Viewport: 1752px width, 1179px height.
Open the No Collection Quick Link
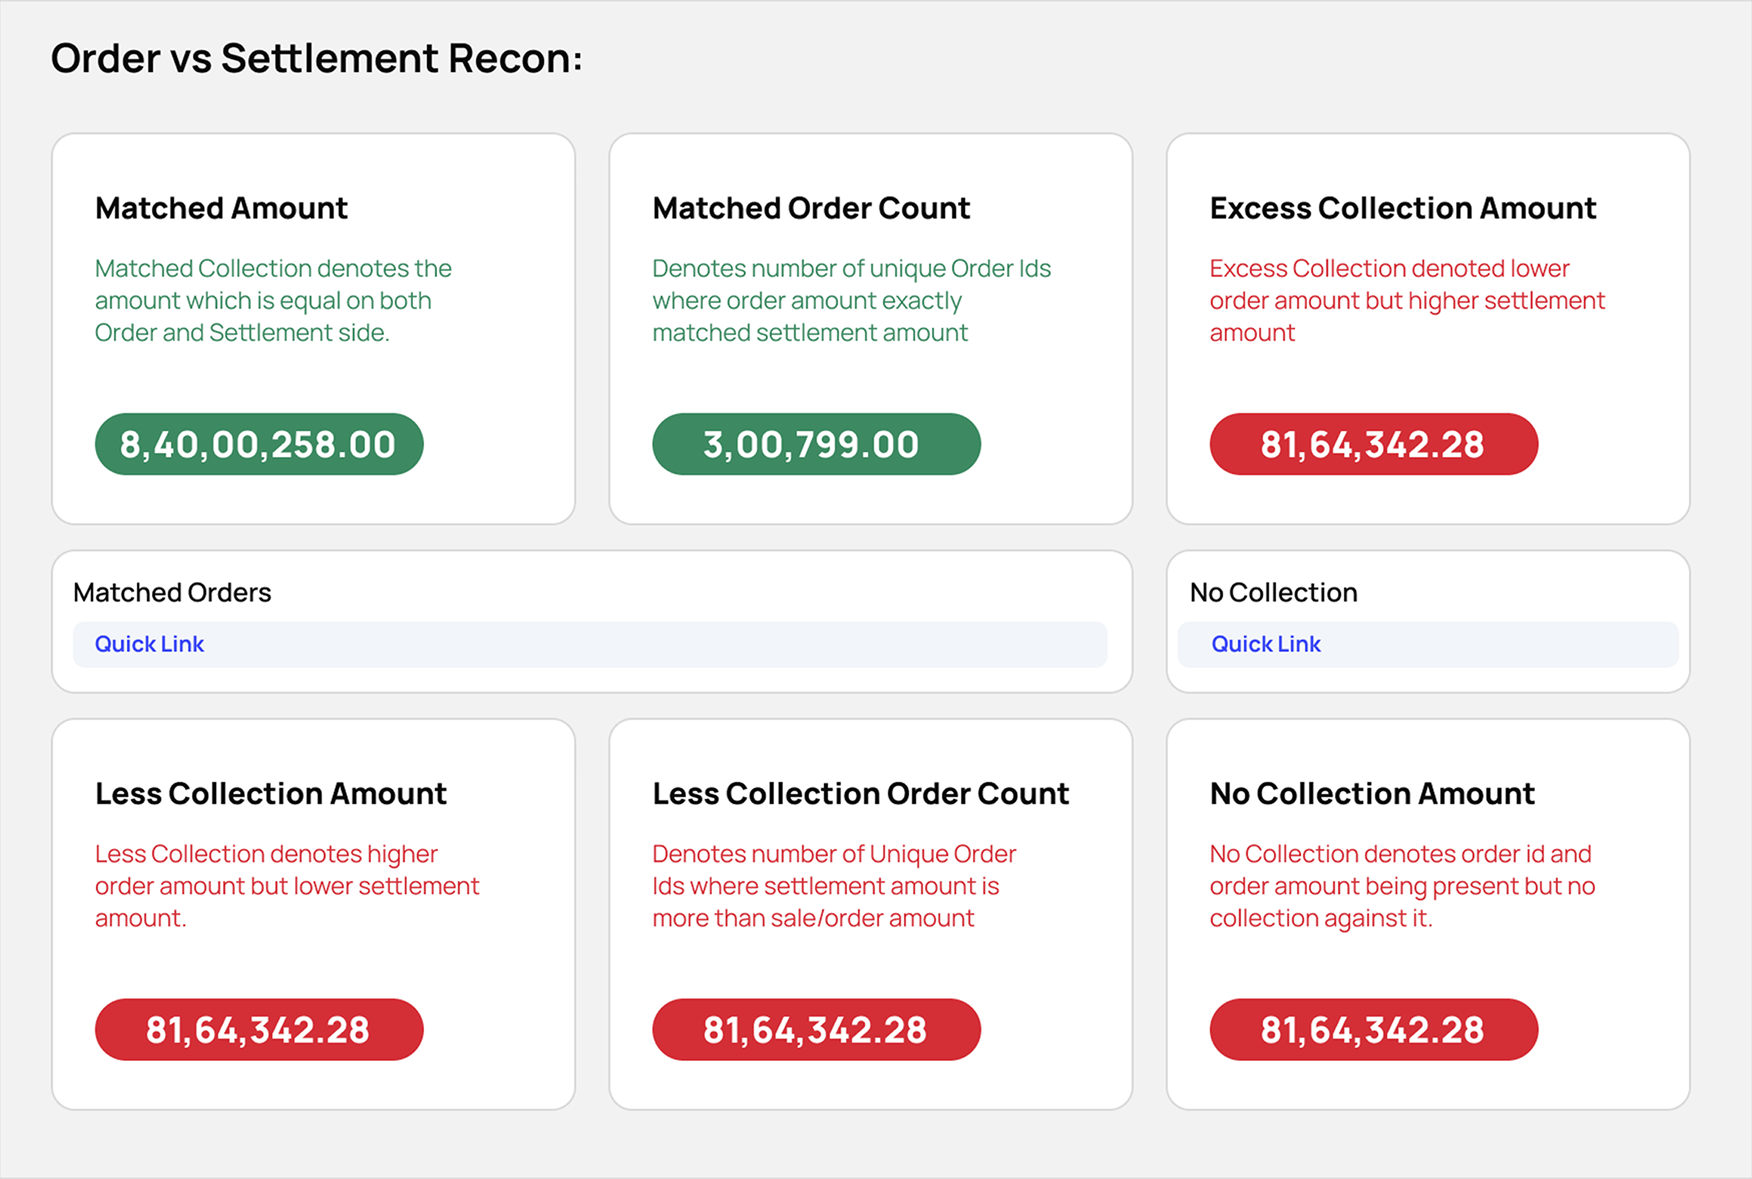[1266, 644]
